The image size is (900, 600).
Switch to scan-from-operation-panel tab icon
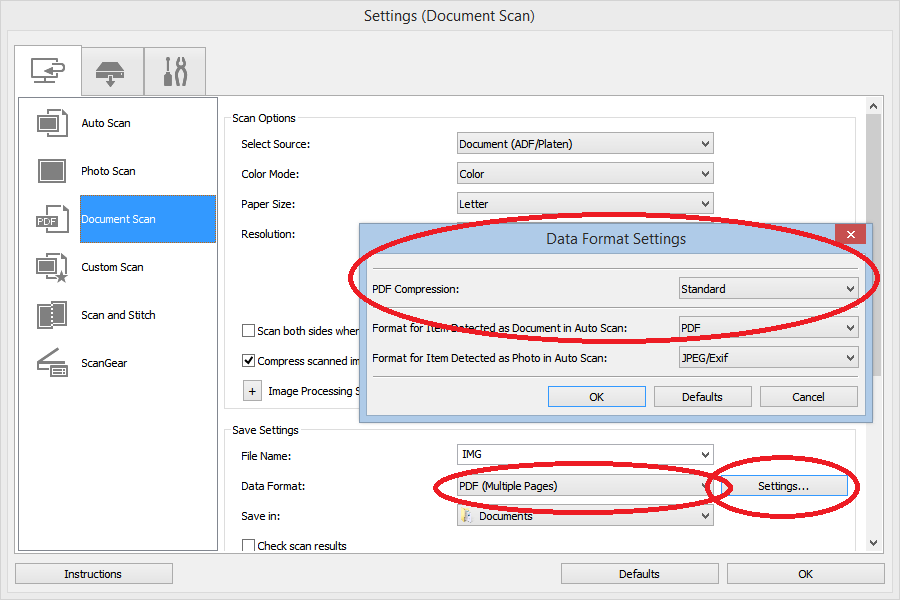coord(112,71)
